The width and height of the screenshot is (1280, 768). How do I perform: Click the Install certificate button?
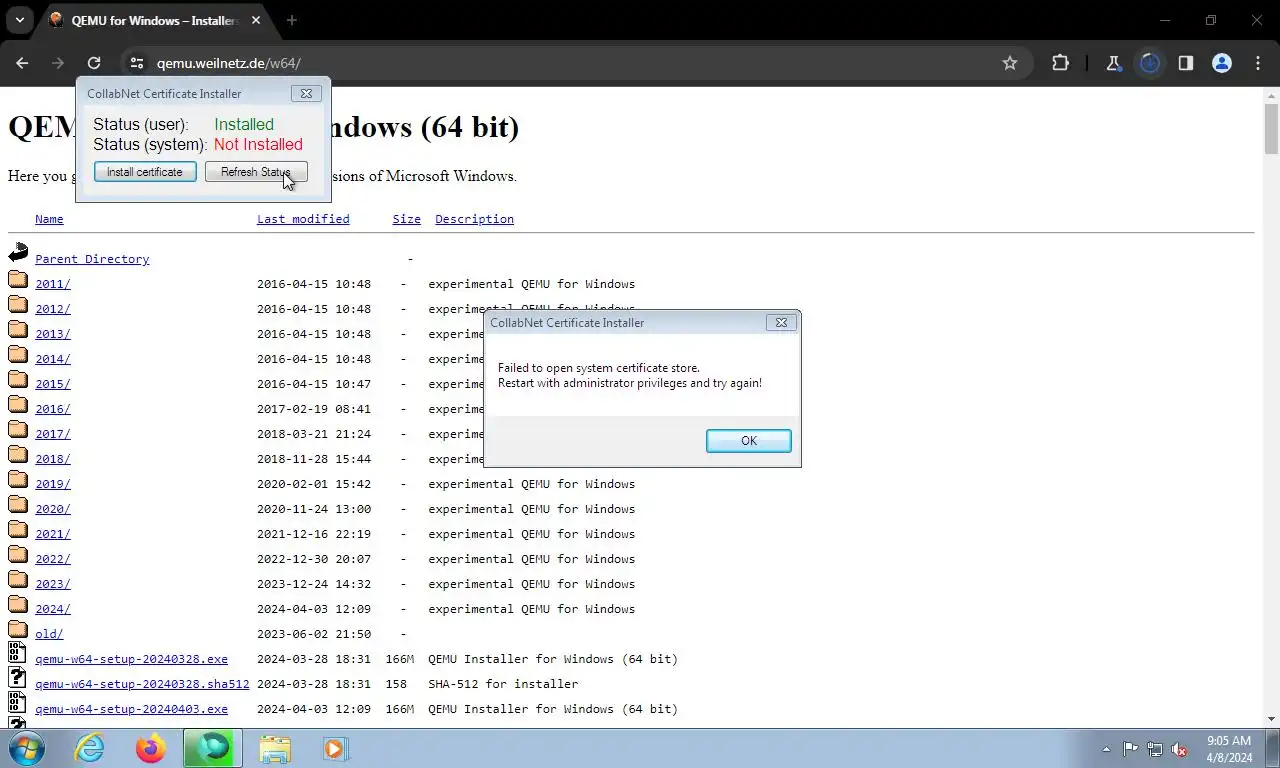pos(145,172)
